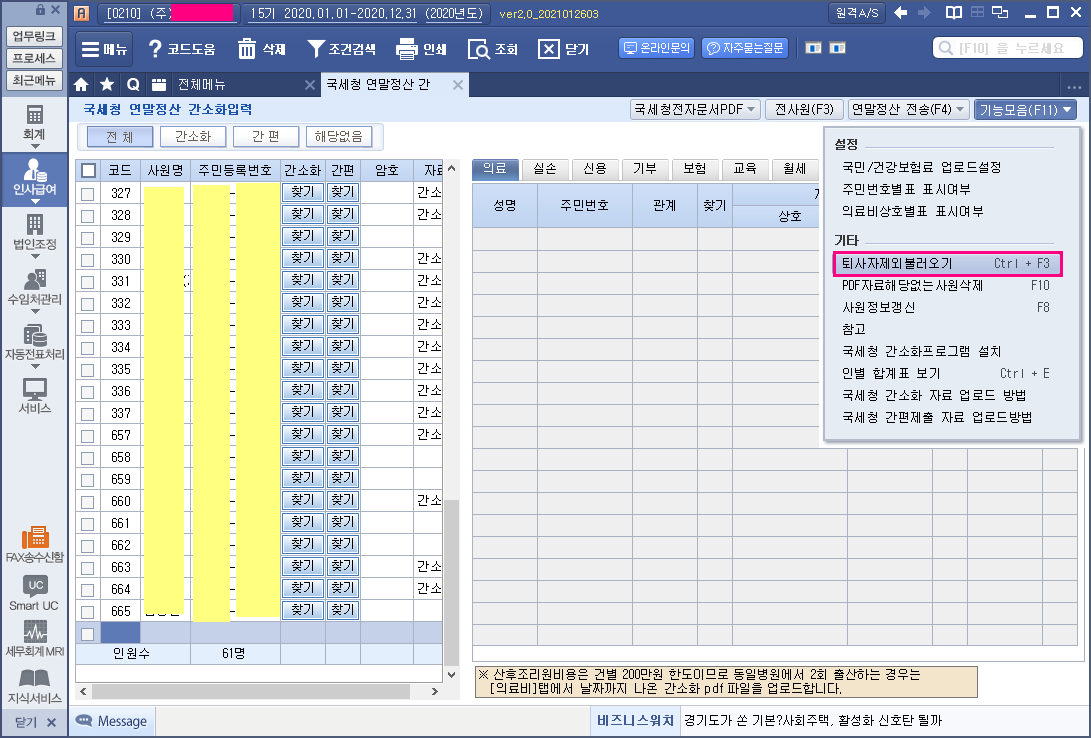Open the book icon in title bar
The image size is (1091, 738).
coord(953,13)
